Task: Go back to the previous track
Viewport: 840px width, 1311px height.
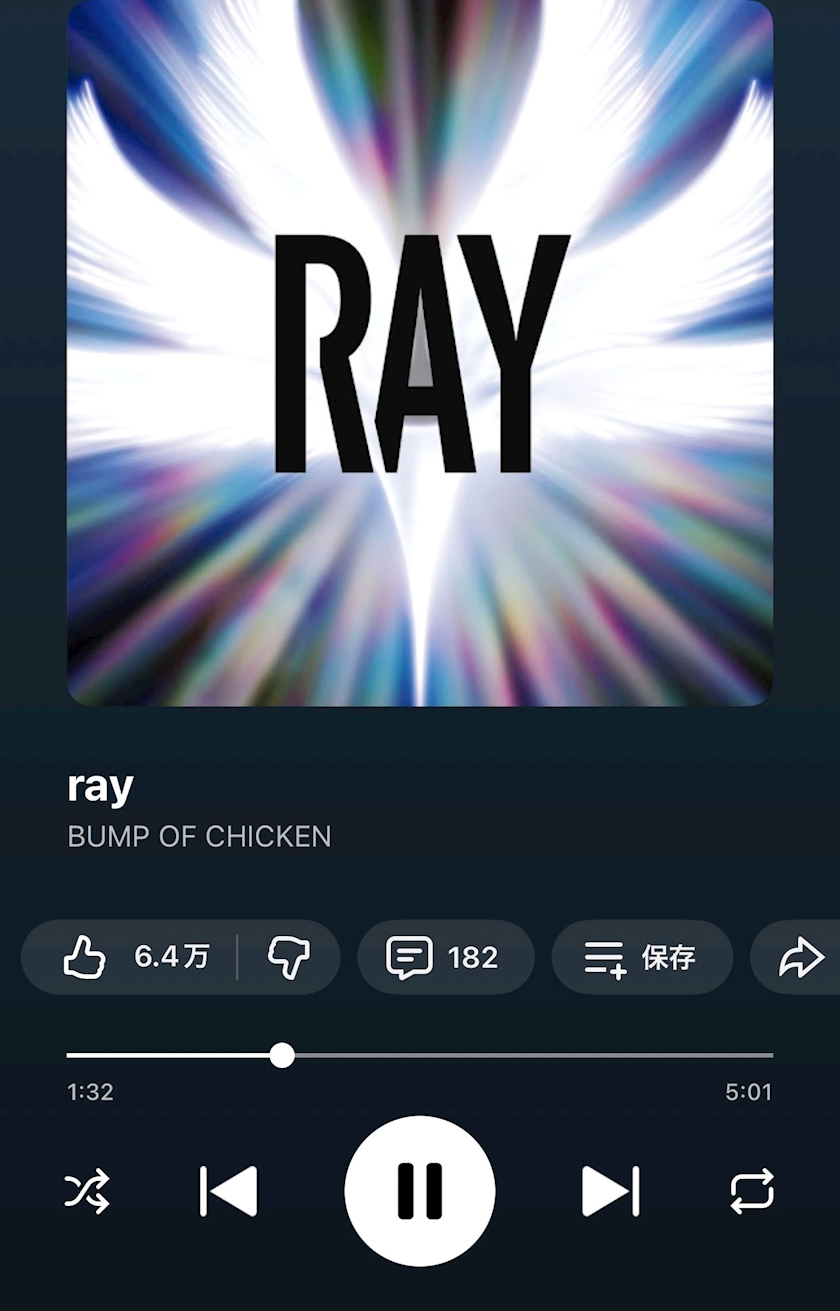Action: (x=229, y=1191)
